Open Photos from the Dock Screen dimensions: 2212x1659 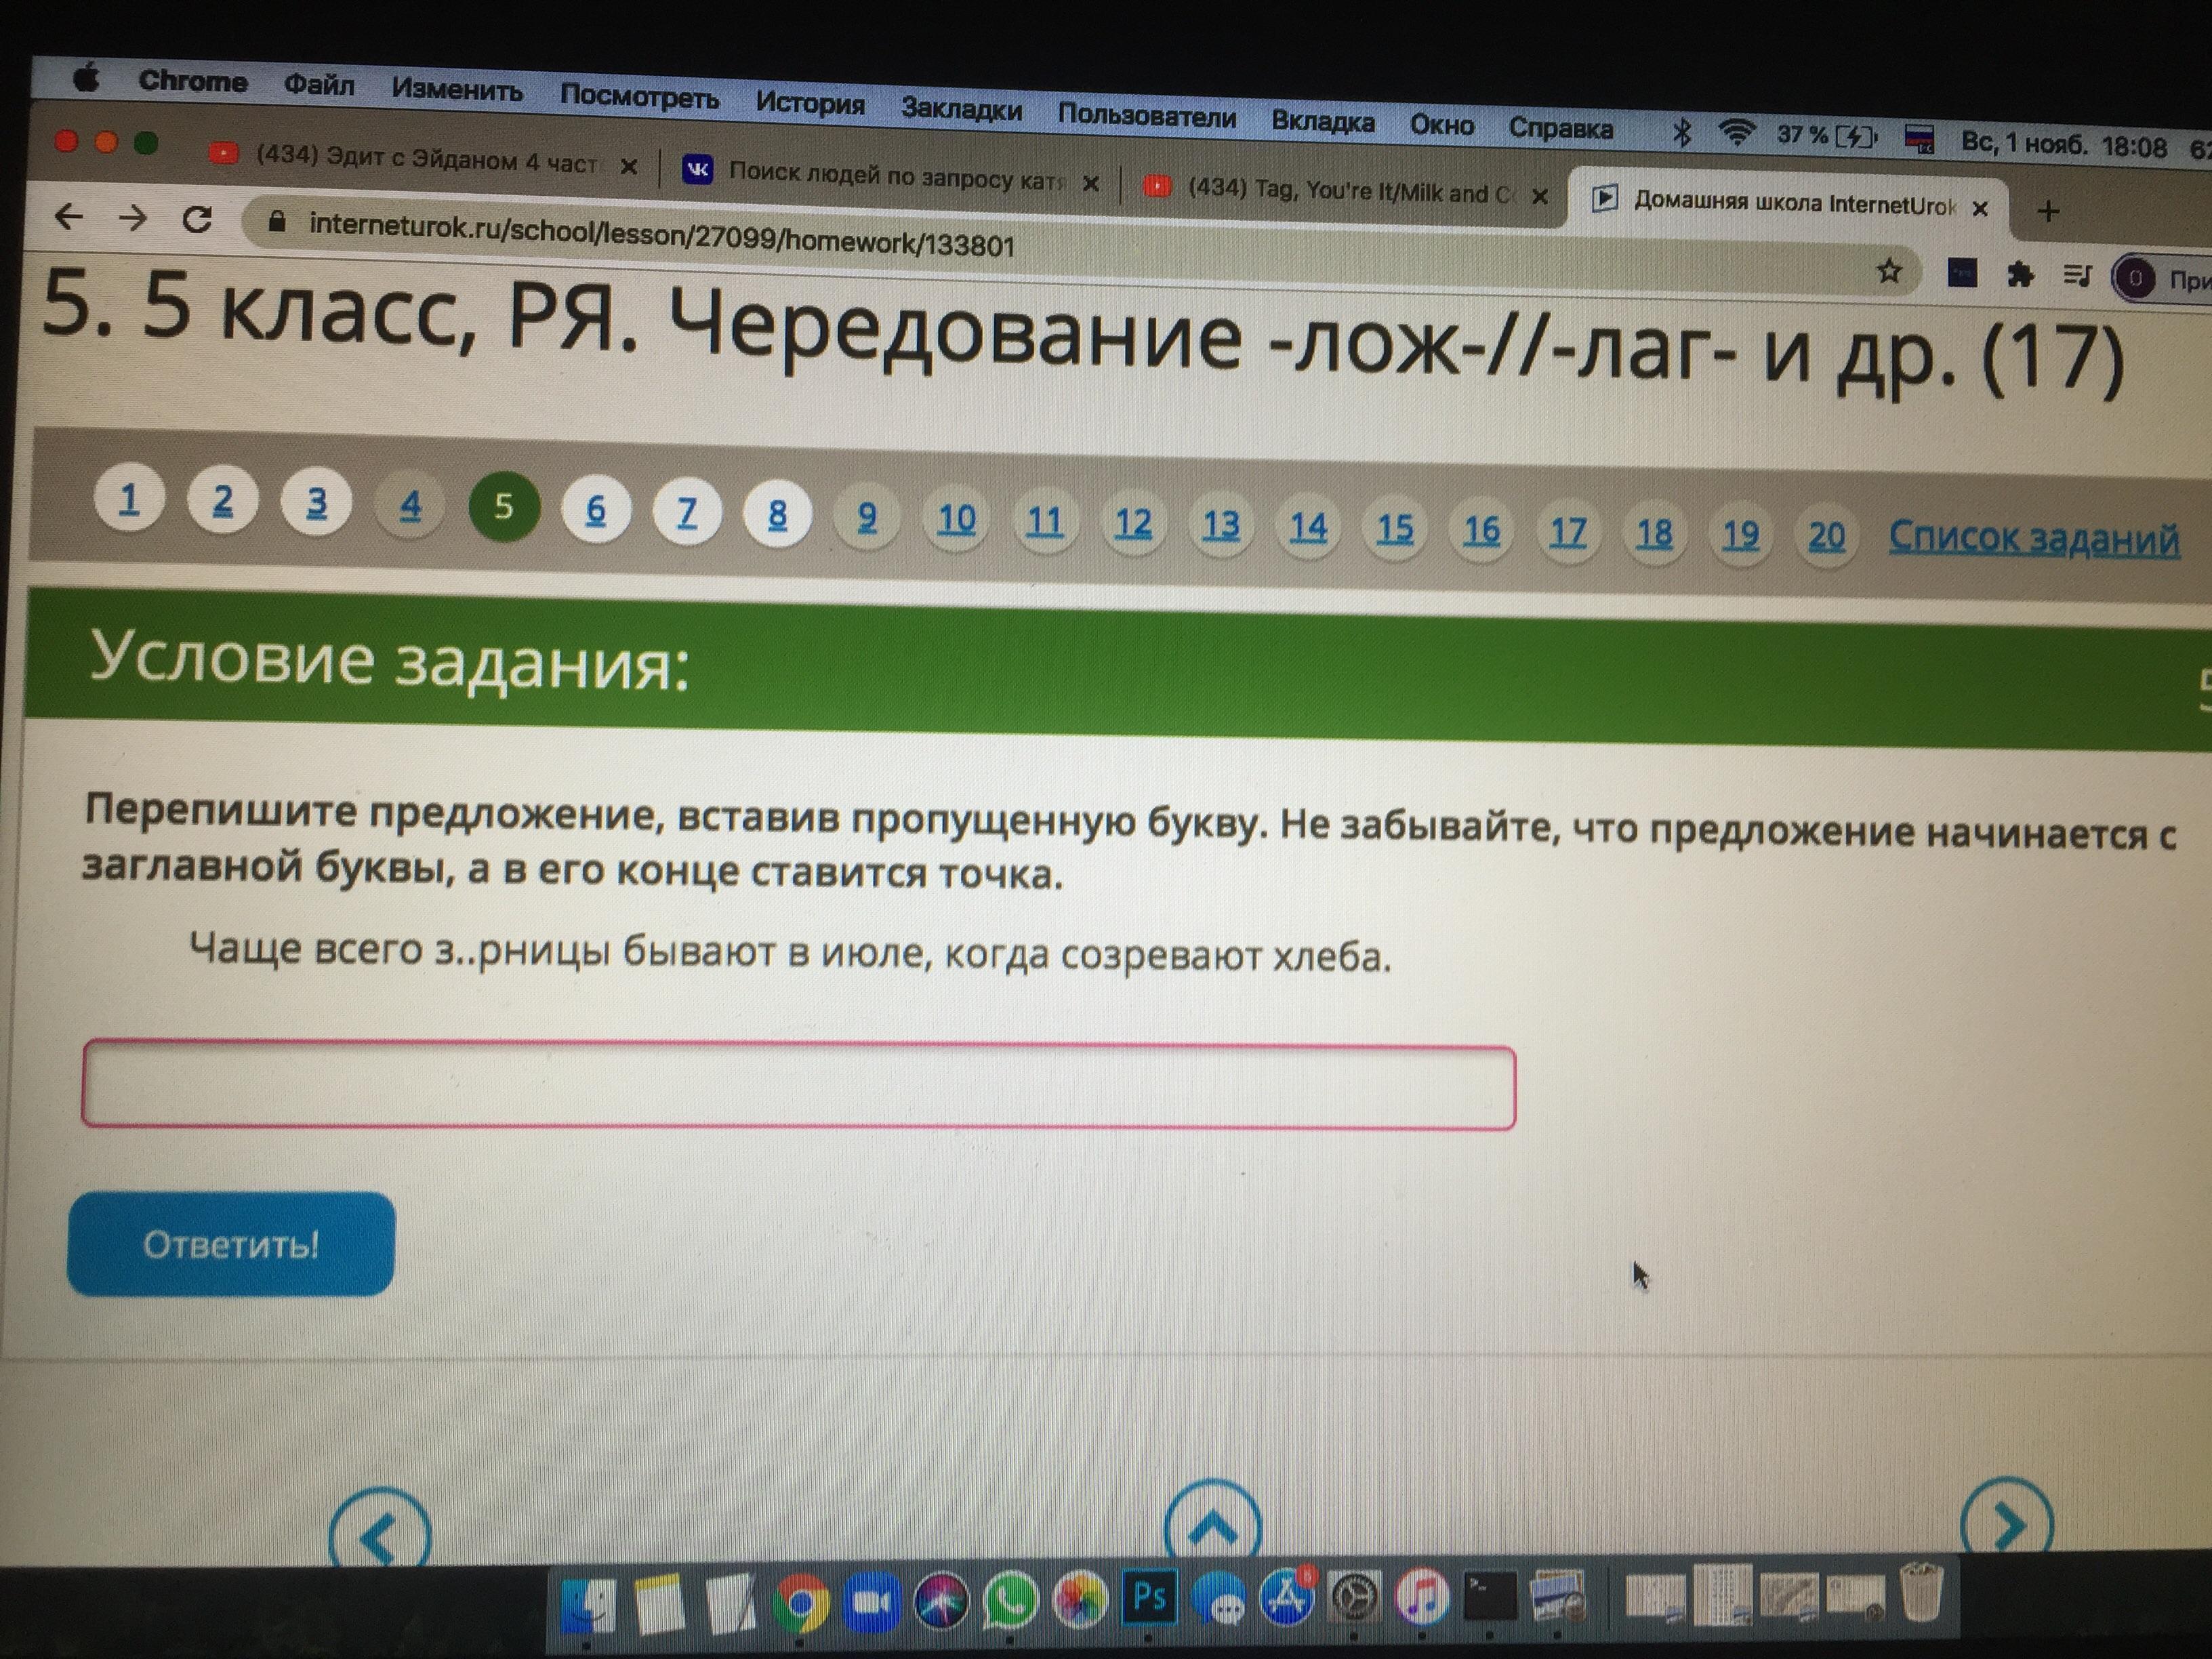tap(1079, 1600)
